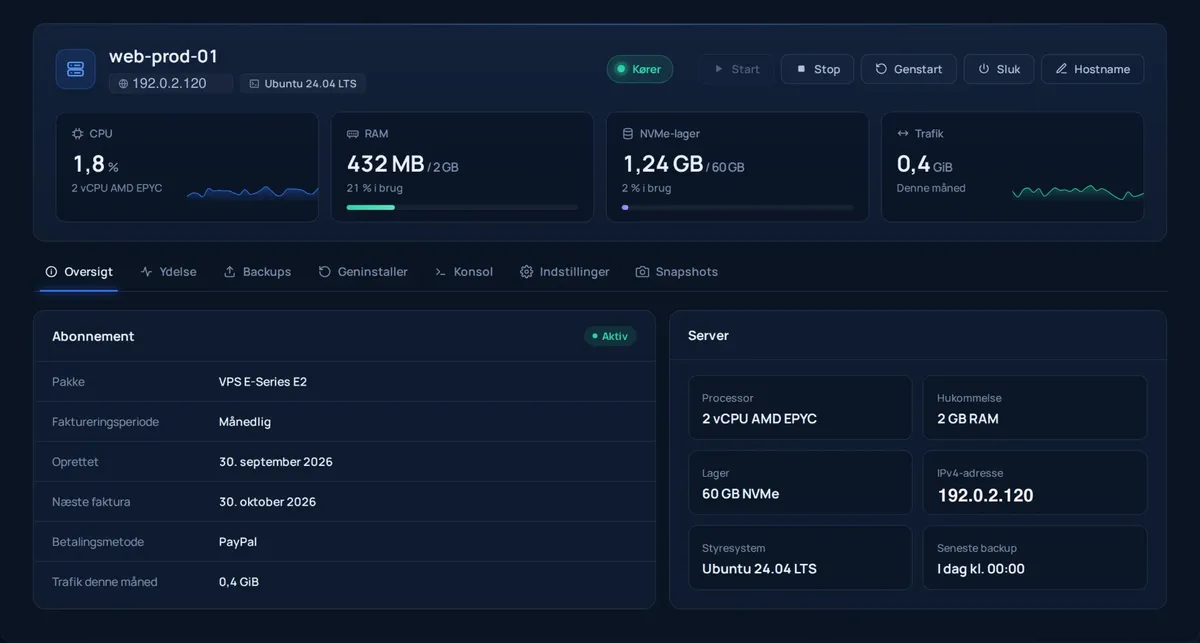Click the Trafik arrows icon
The width and height of the screenshot is (1200, 643).
click(903, 133)
